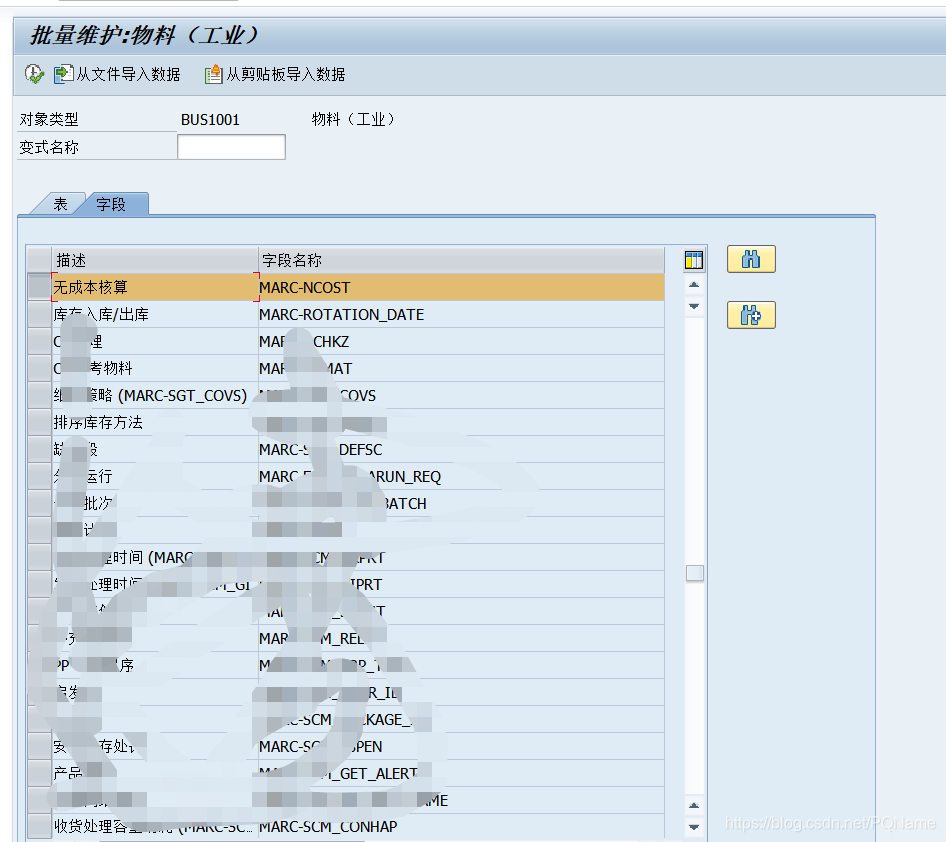
Task: Click the scroll down arrow below top arrow
Action: [x=694, y=306]
